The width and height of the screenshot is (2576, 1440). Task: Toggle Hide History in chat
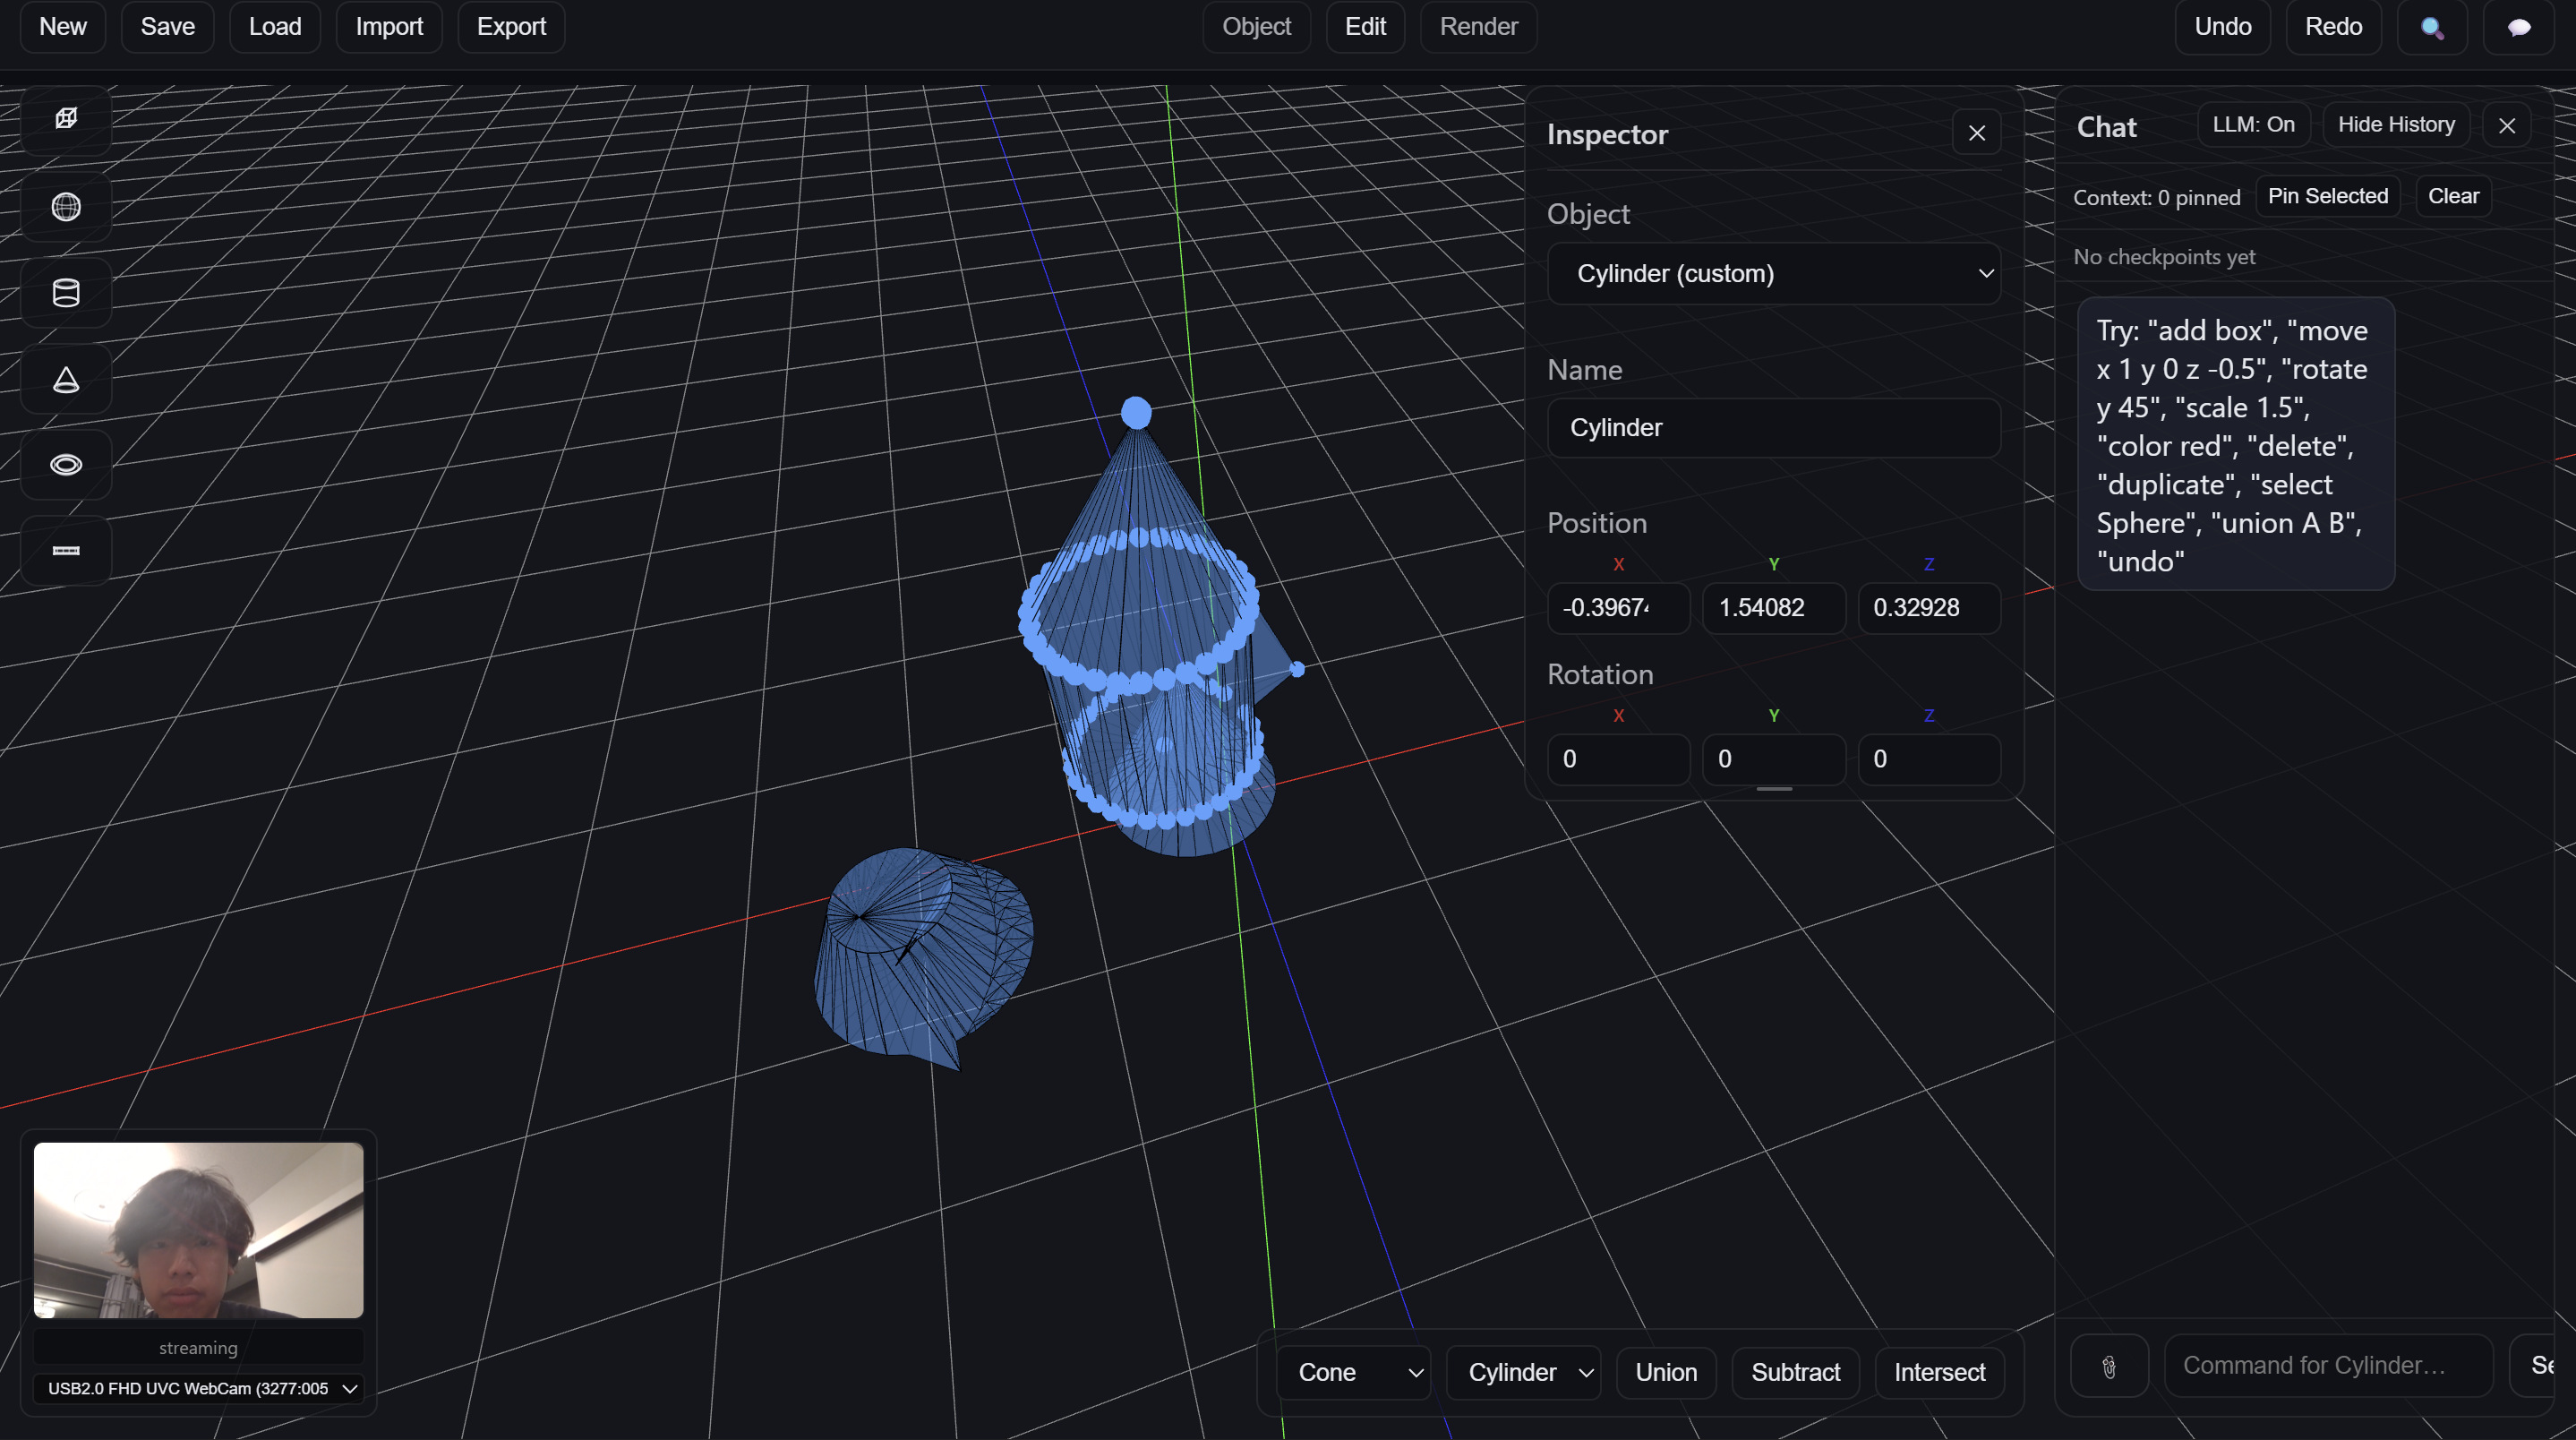[2395, 125]
